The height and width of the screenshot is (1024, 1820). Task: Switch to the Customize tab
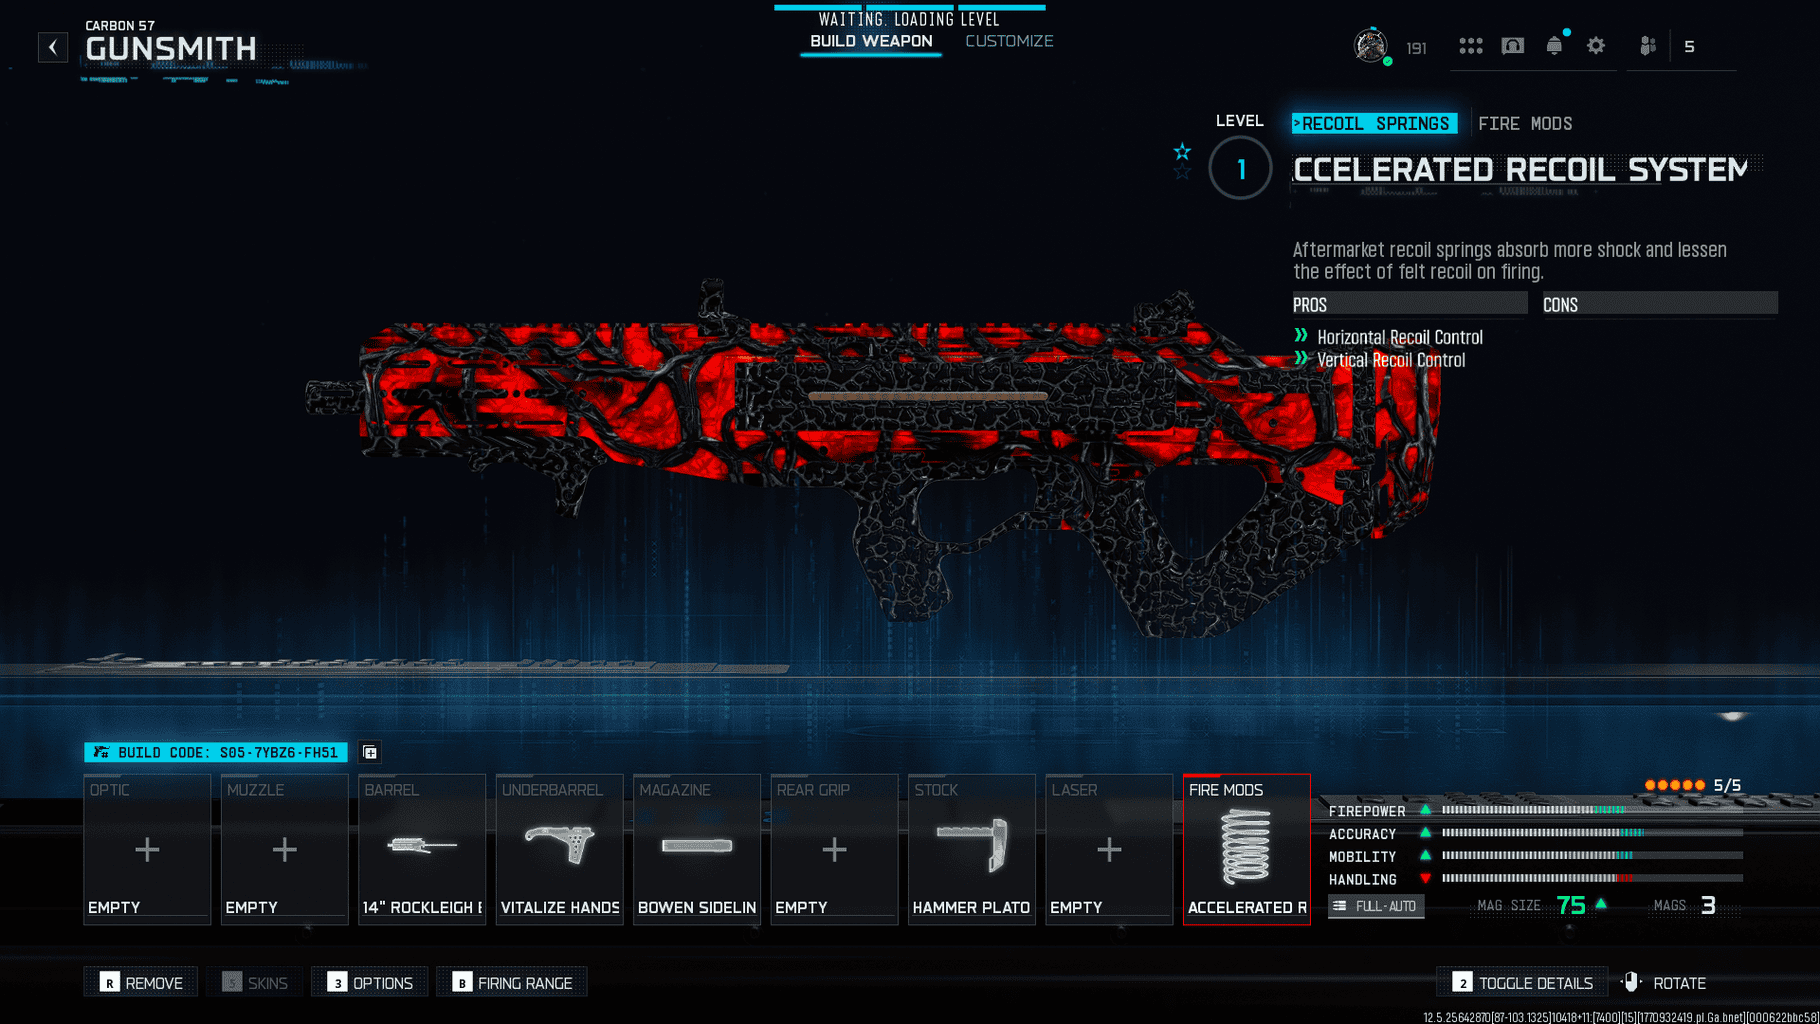point(1009,41)
